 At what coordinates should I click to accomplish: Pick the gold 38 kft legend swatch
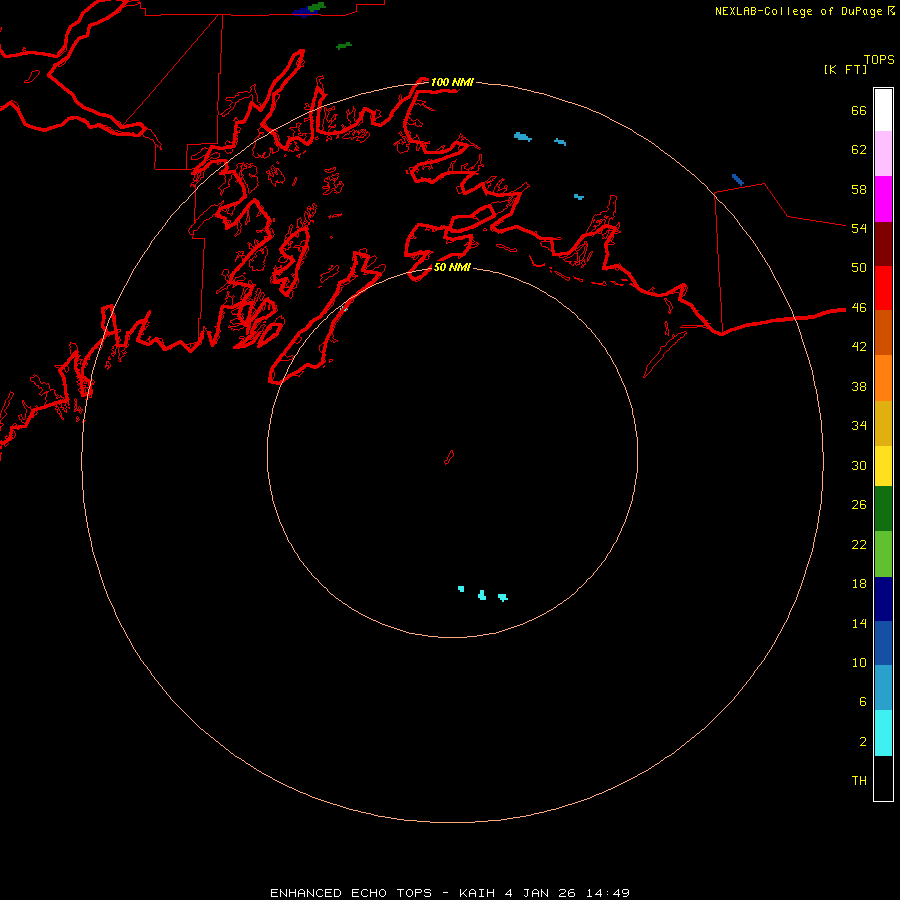coord(883,423)
